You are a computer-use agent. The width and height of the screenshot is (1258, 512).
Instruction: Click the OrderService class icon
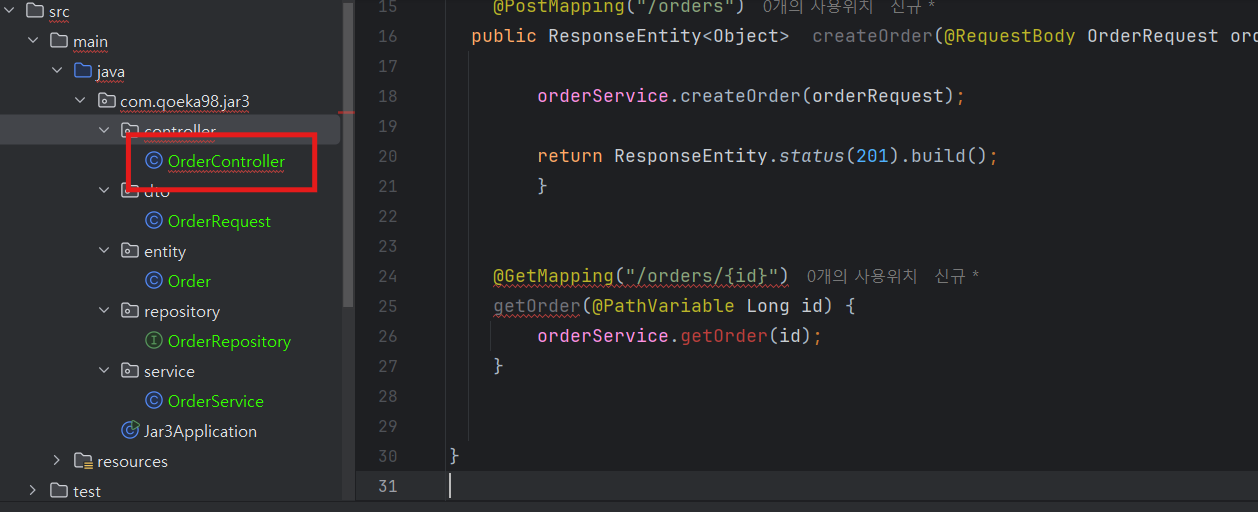pyautogui.click(x=154, y=401)
